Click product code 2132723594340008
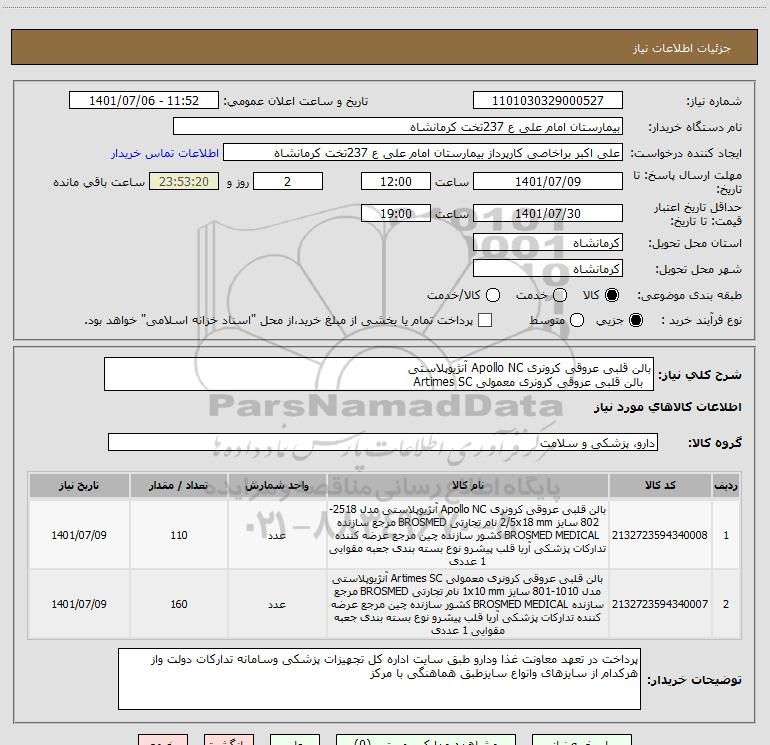The width and height of the screenshot is (770, 745). (660, 535)
